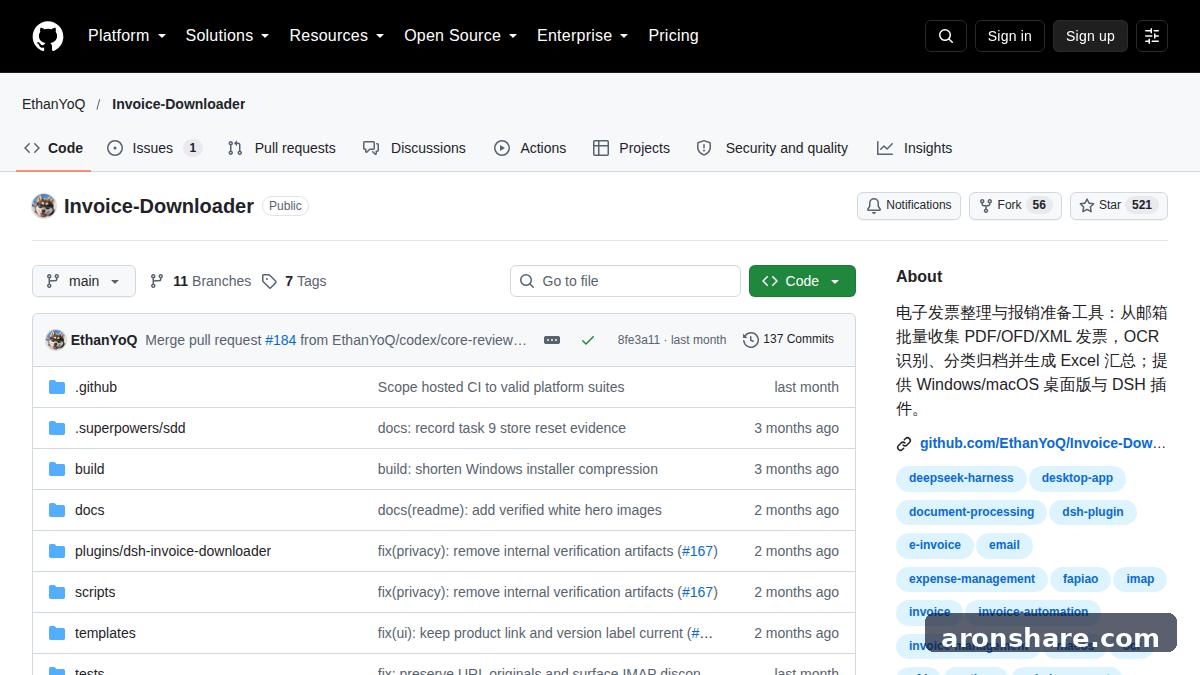This screenshot has width=1200, height=675.
Task: Switch to the Discussions tab
Action: 414,148
